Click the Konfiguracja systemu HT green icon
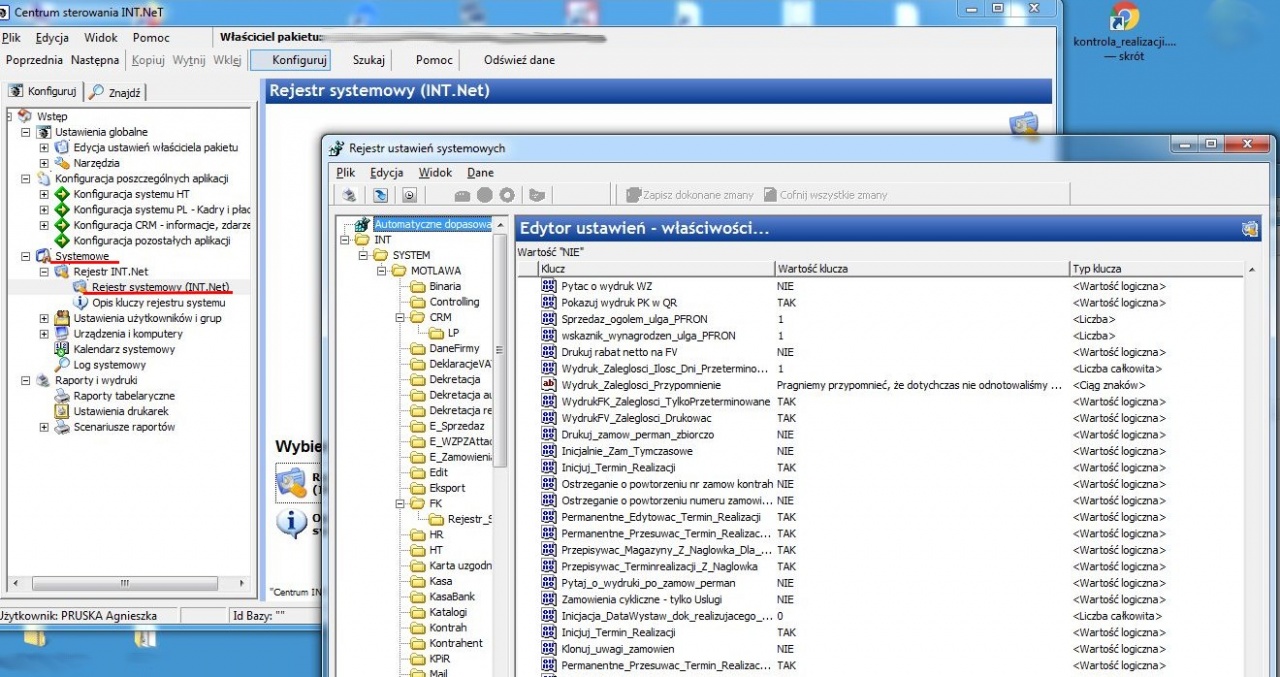This screenshot has width=1280, height=677. coord(62,194)
